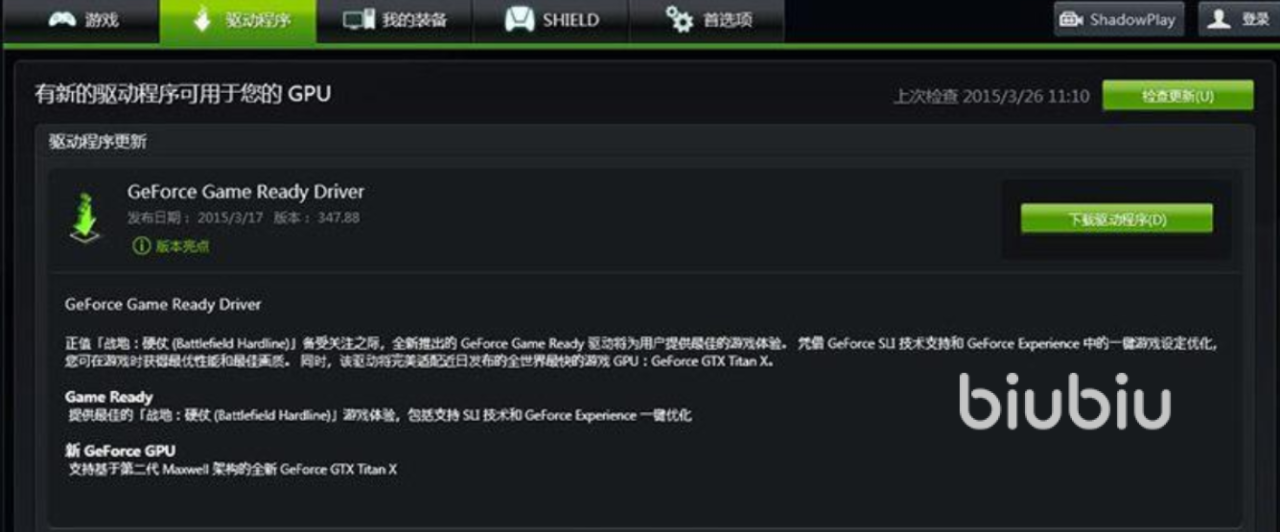Click the download arrow icon in the 驱动程序 tab
Screen dimensions: 1280x532
203,20
